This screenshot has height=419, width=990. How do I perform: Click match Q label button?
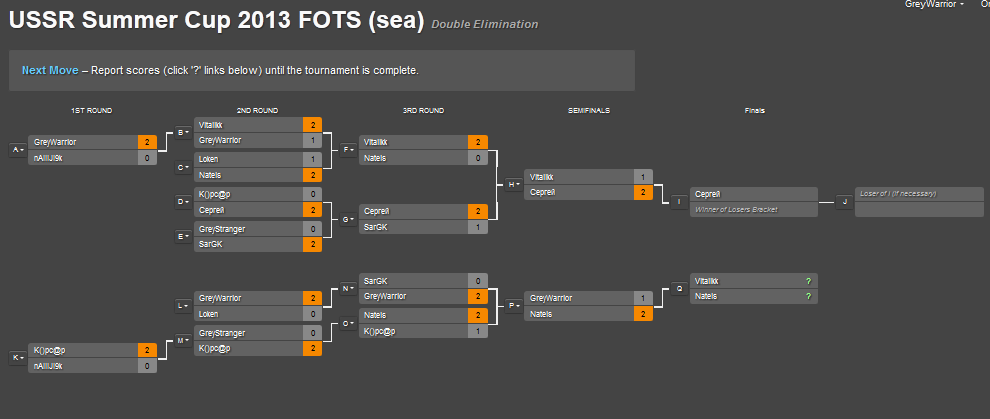click(x=679, y=288)
